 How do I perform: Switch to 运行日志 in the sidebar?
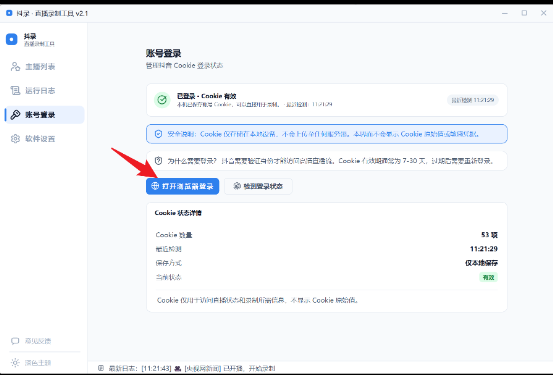point(44,91)
